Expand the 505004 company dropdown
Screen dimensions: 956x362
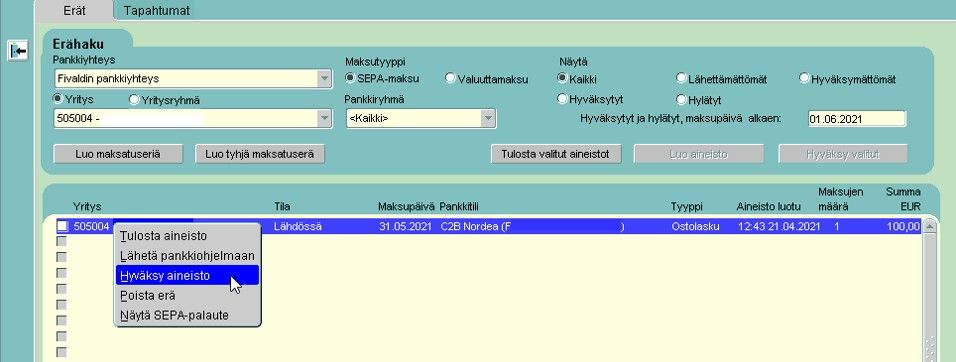[324, 119]
